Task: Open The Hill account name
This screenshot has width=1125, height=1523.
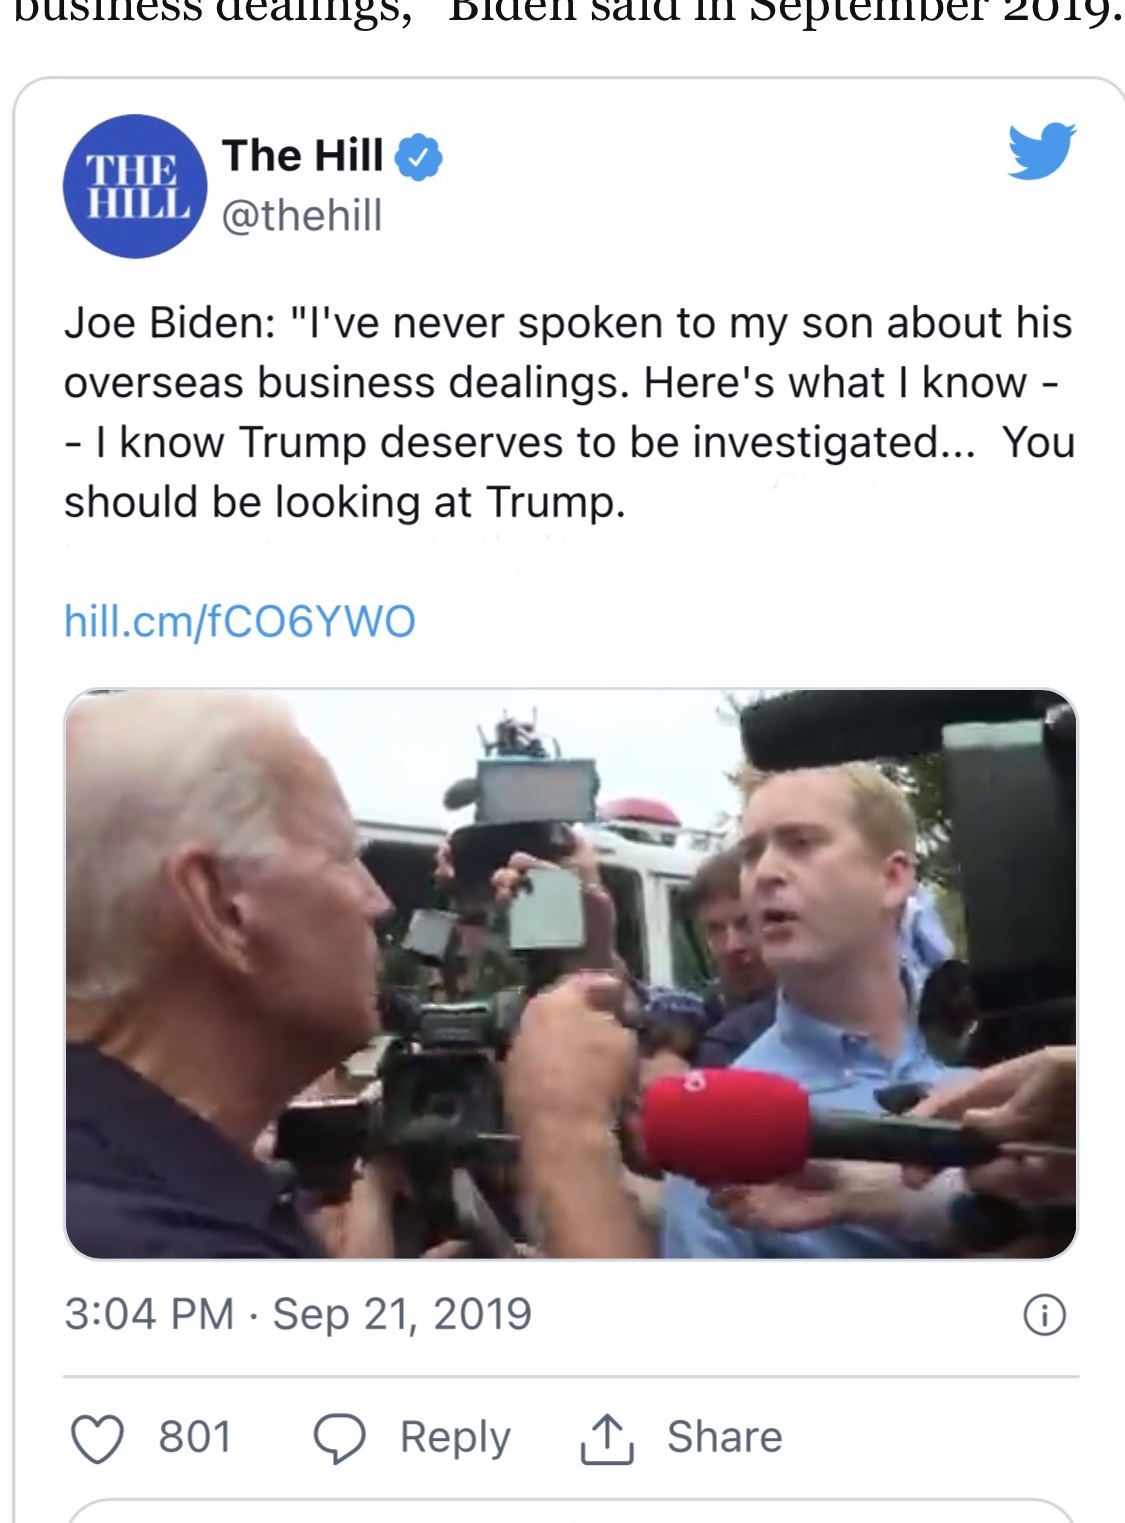Action: pyautogui.click(x=303, y=156)
